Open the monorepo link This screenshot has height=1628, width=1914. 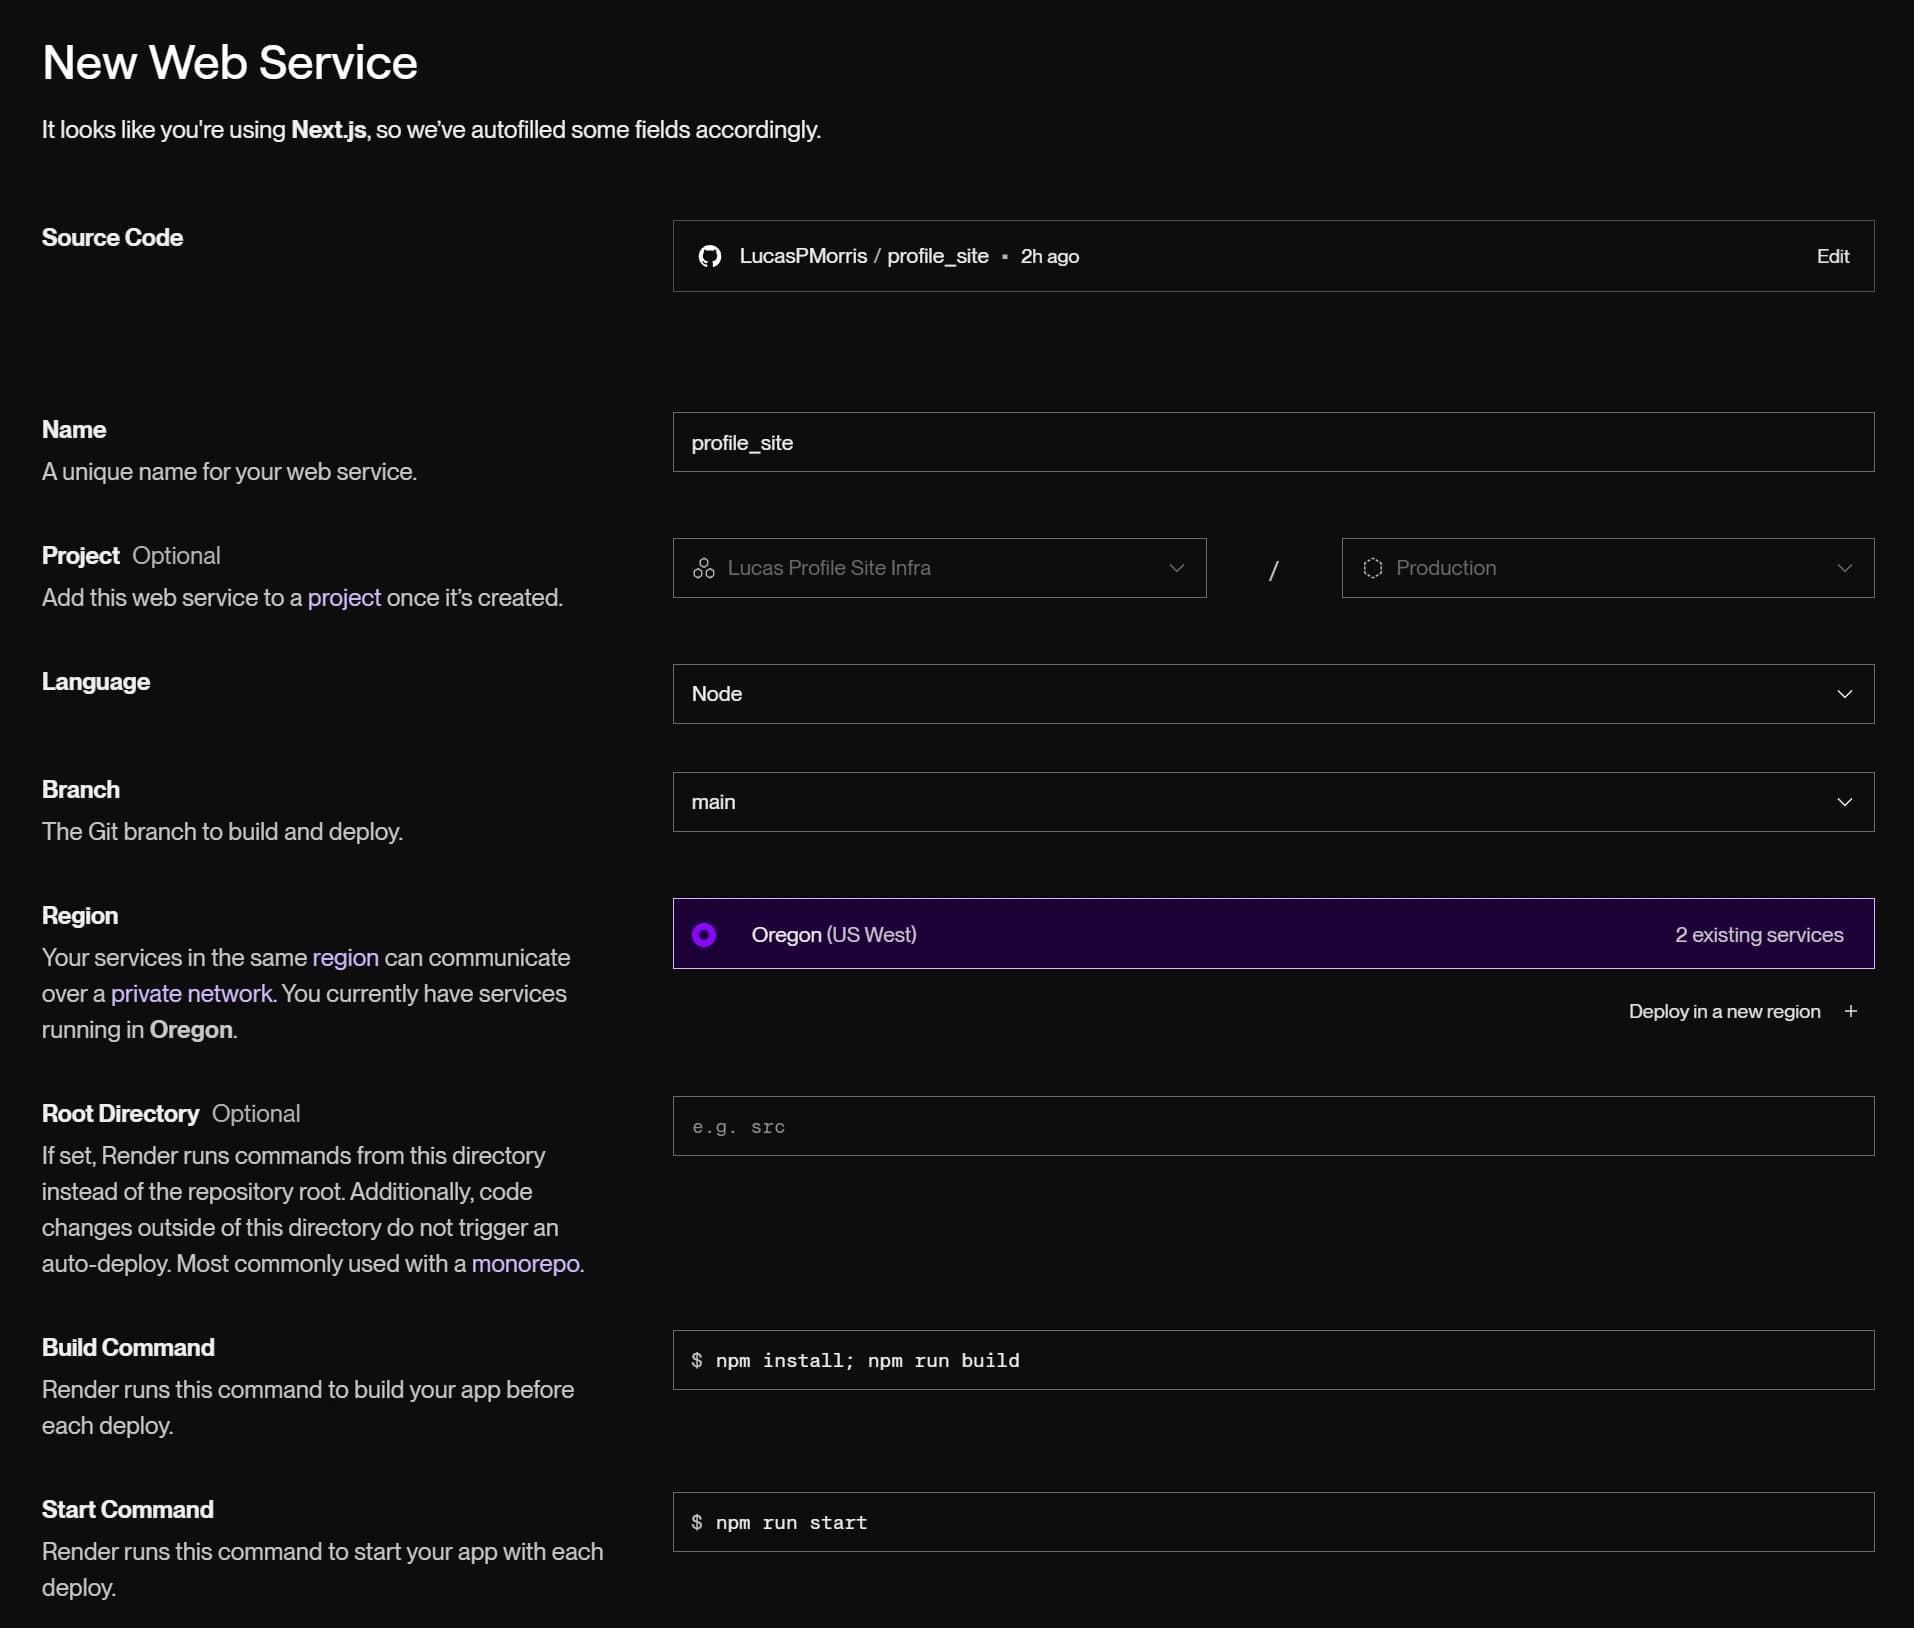click(x=525, y=1264)
